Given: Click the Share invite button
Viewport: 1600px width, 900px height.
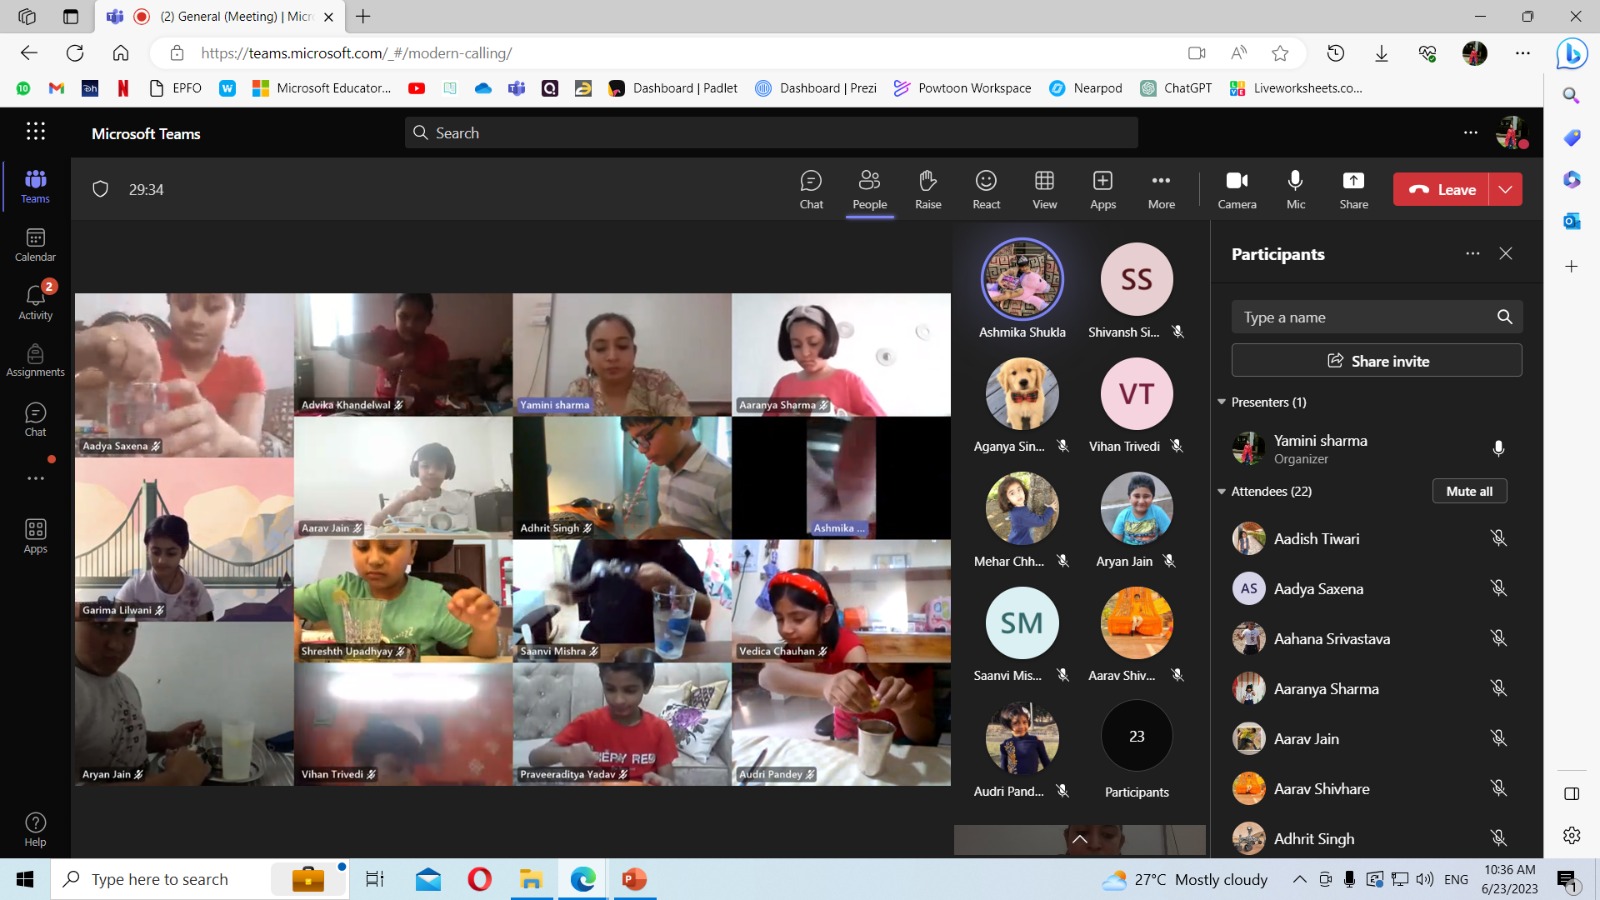Looking at the screenshot, I should coord(1377,361).
